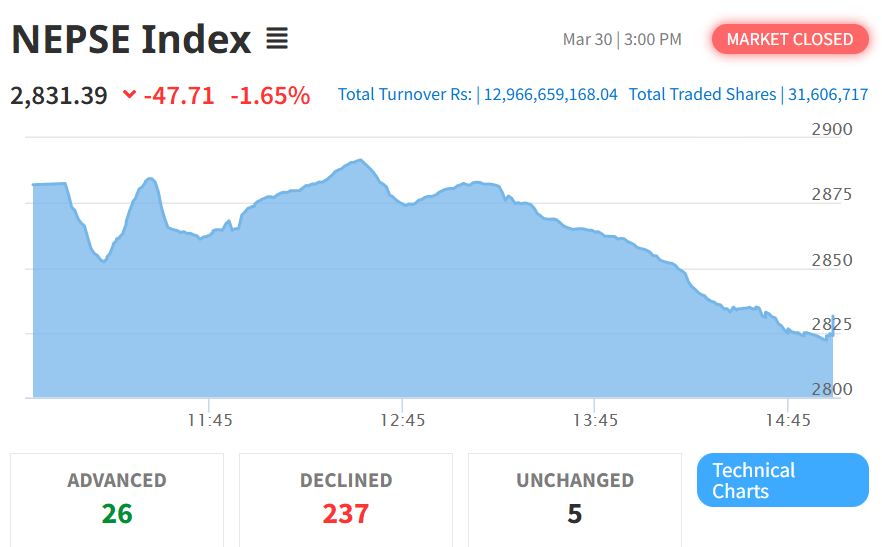Open the Technical Charts button

pos(782,481)
